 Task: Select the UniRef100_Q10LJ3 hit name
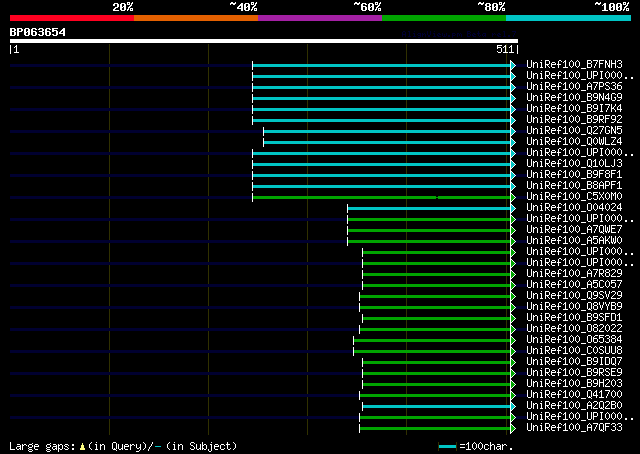tap(574, 164)
